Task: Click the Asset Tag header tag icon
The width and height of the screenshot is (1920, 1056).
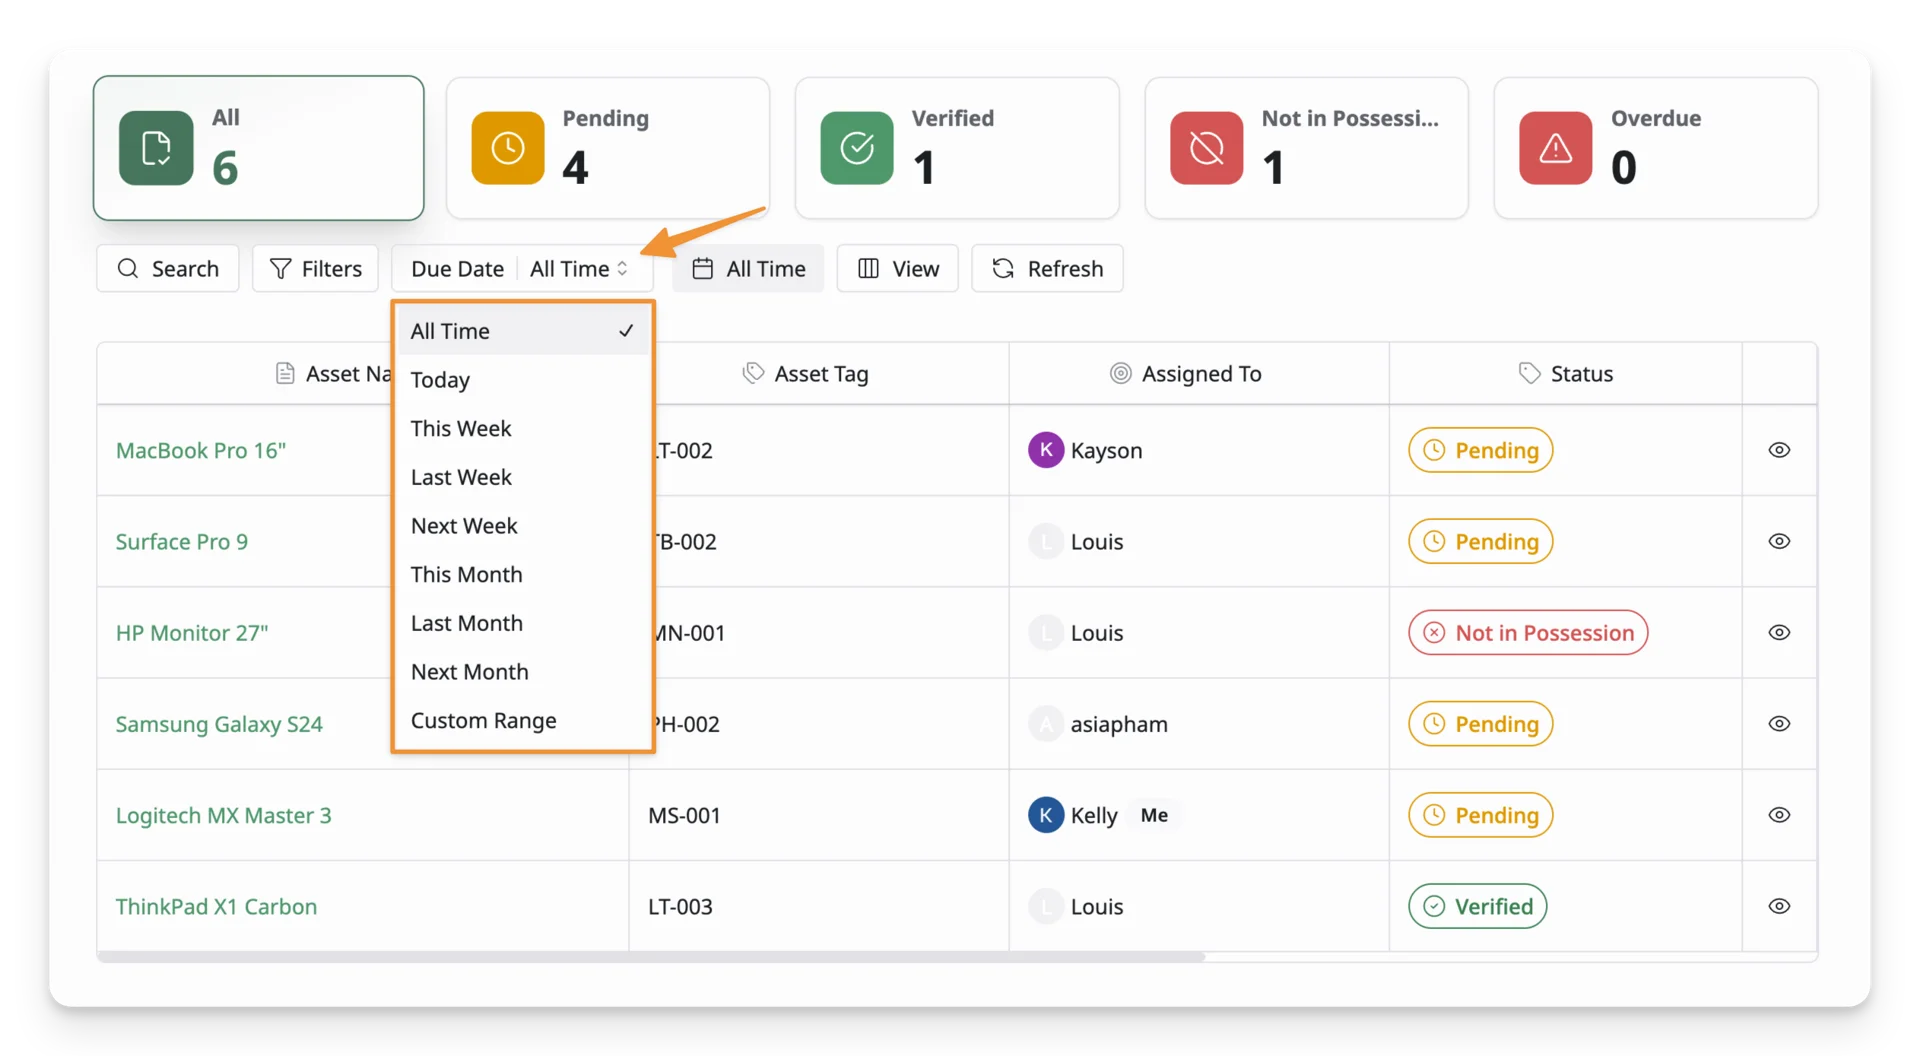Action: tap(754, 373)
